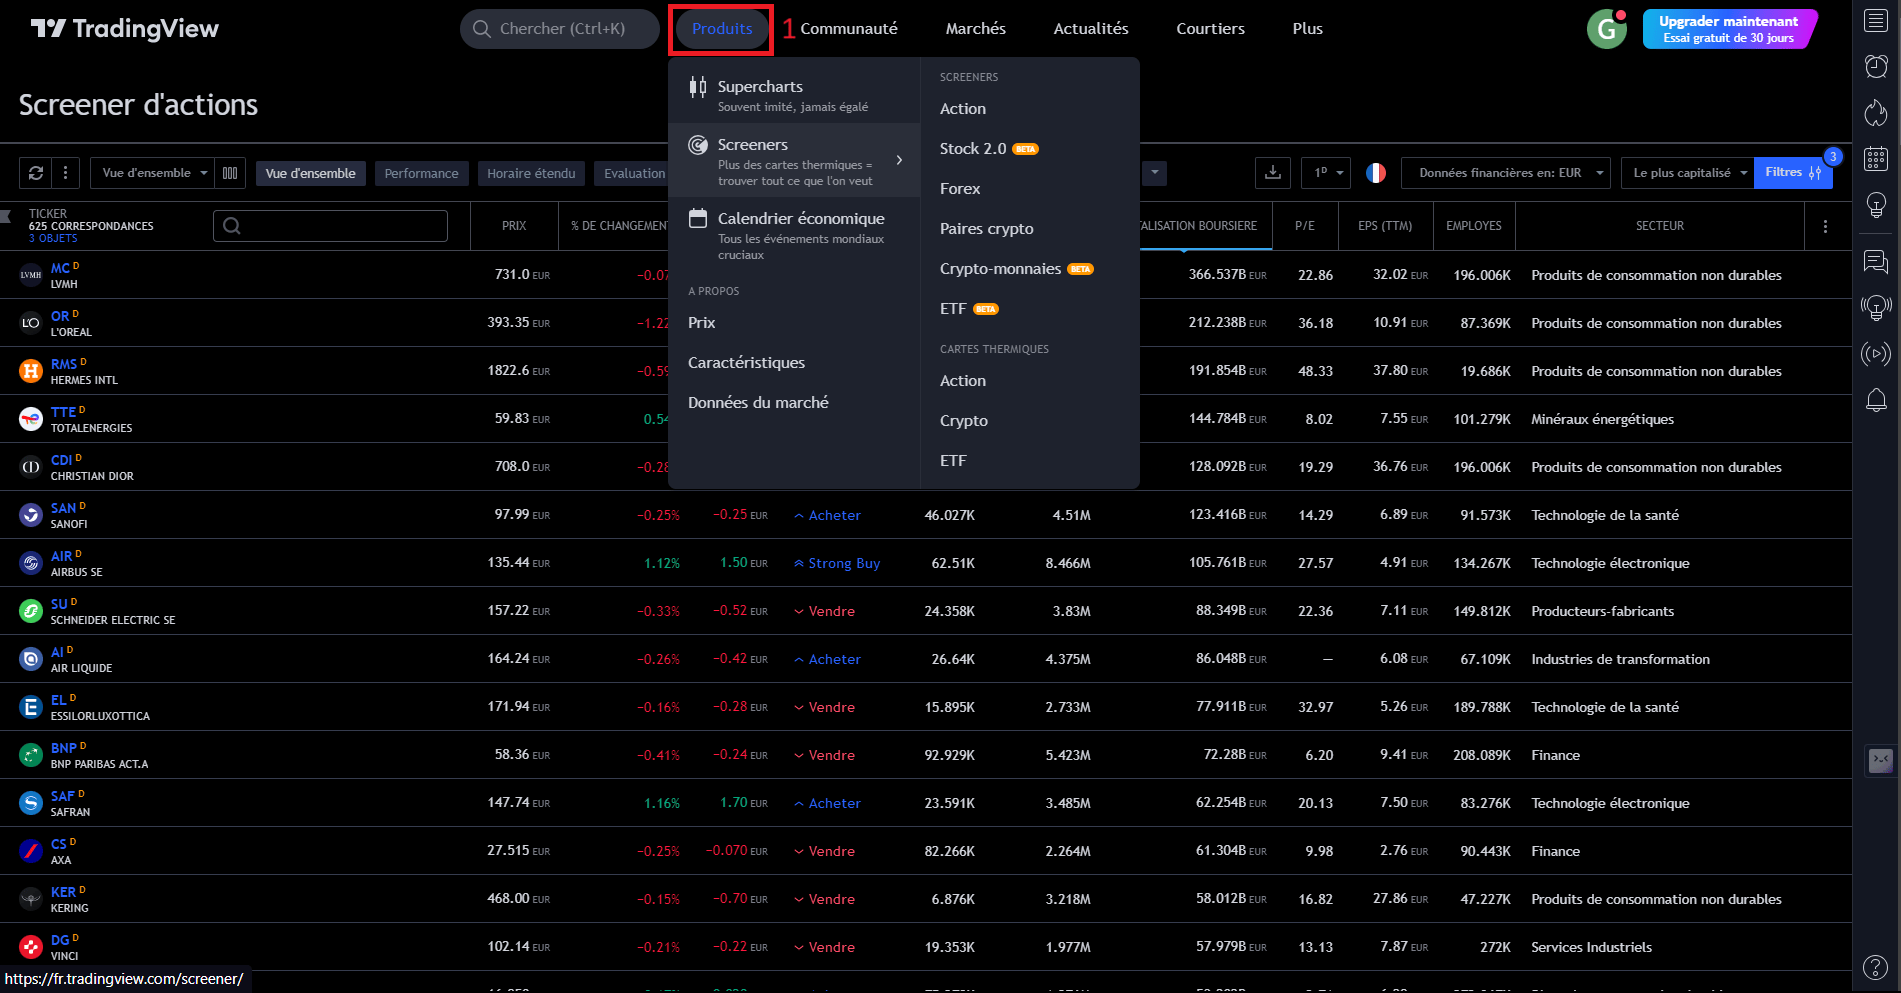Open the alerts clock icon in sidebar
The height and width of the screenshot is (993, 1901).
pos(1876,66)
